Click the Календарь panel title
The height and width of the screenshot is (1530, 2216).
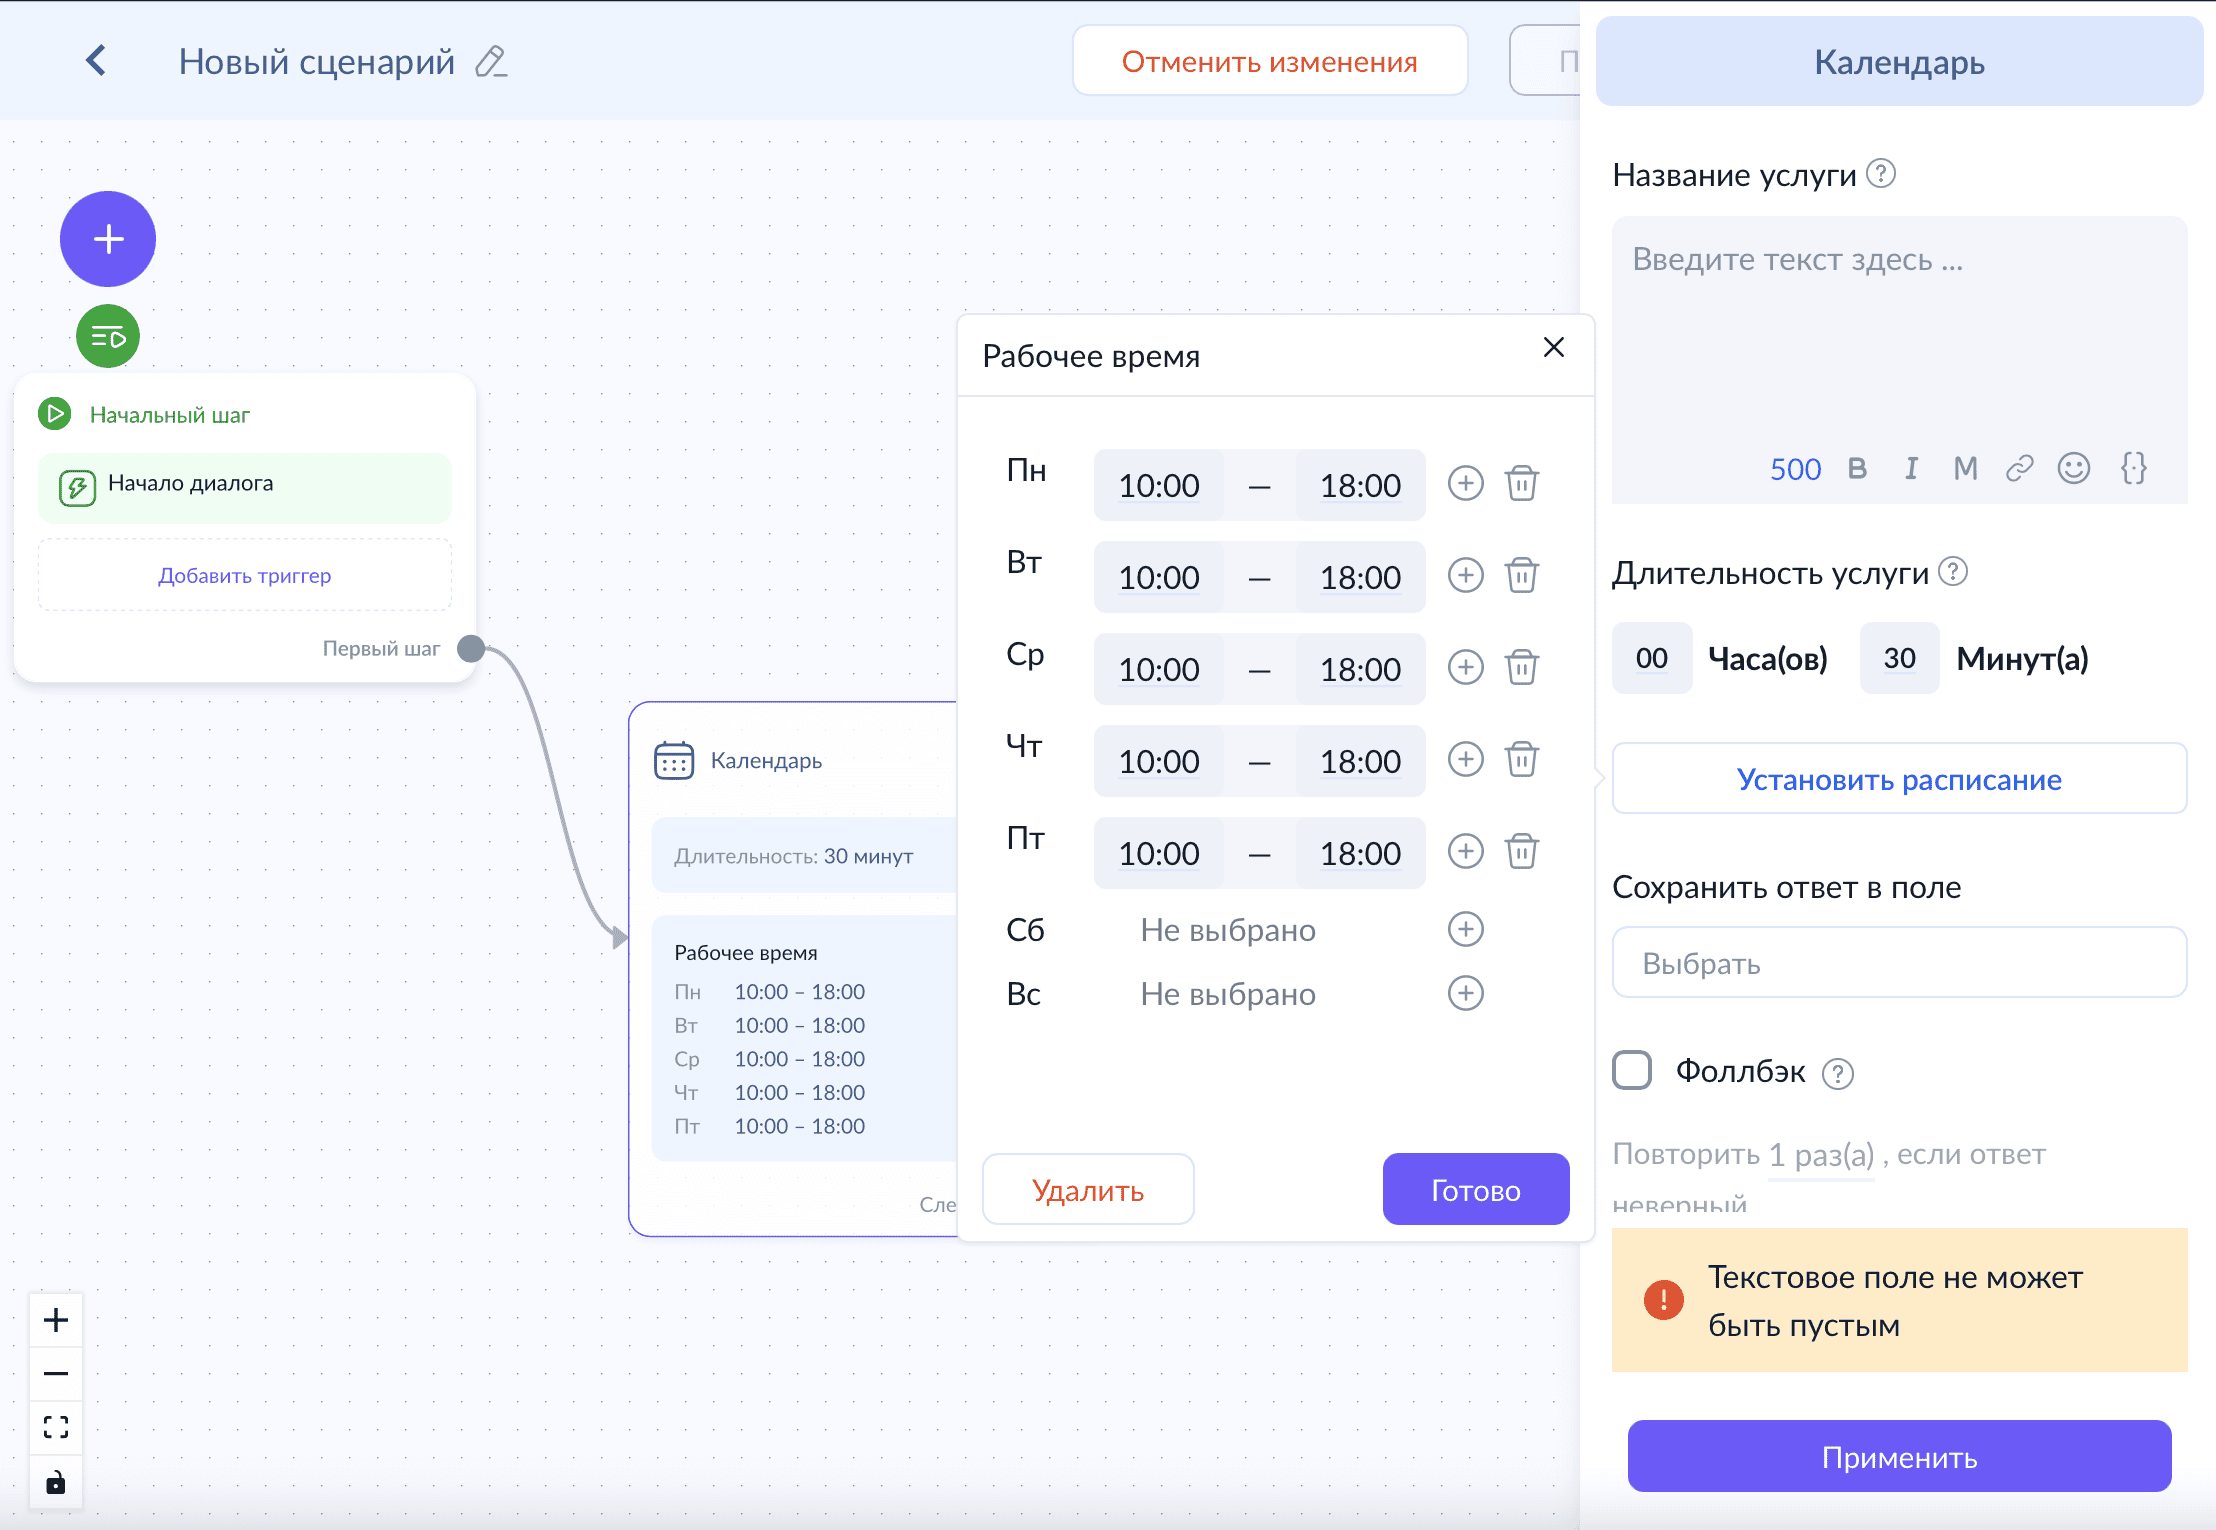pos(1899,62)
